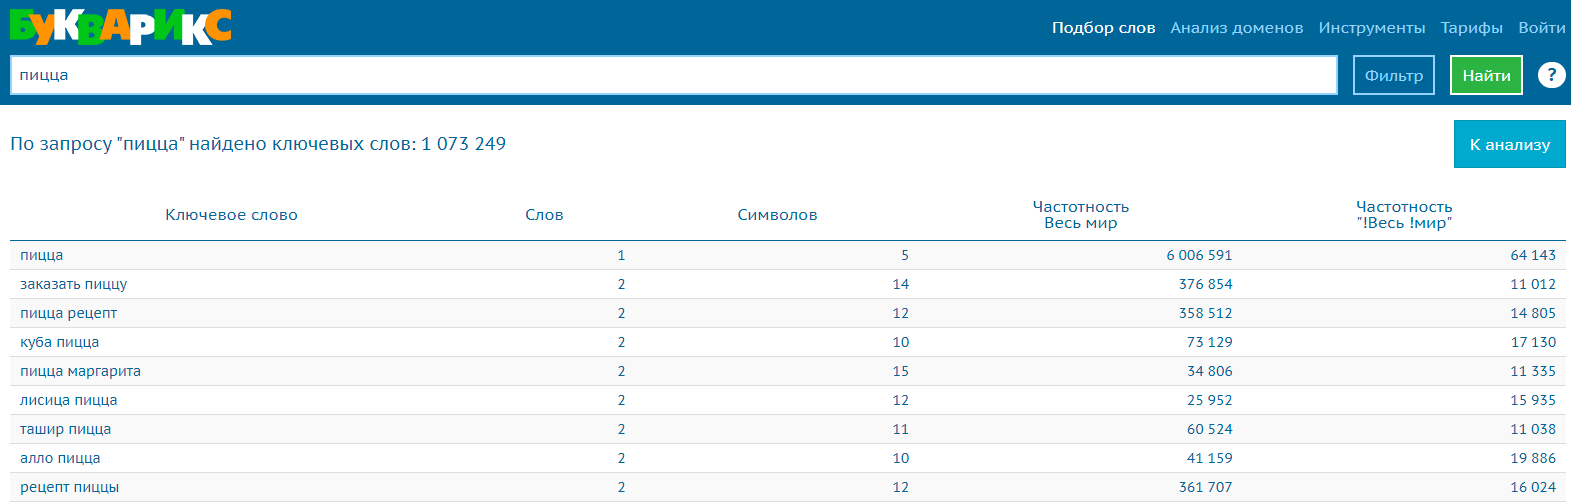Select the keyword пицца in first row

[x=41, y=255]
